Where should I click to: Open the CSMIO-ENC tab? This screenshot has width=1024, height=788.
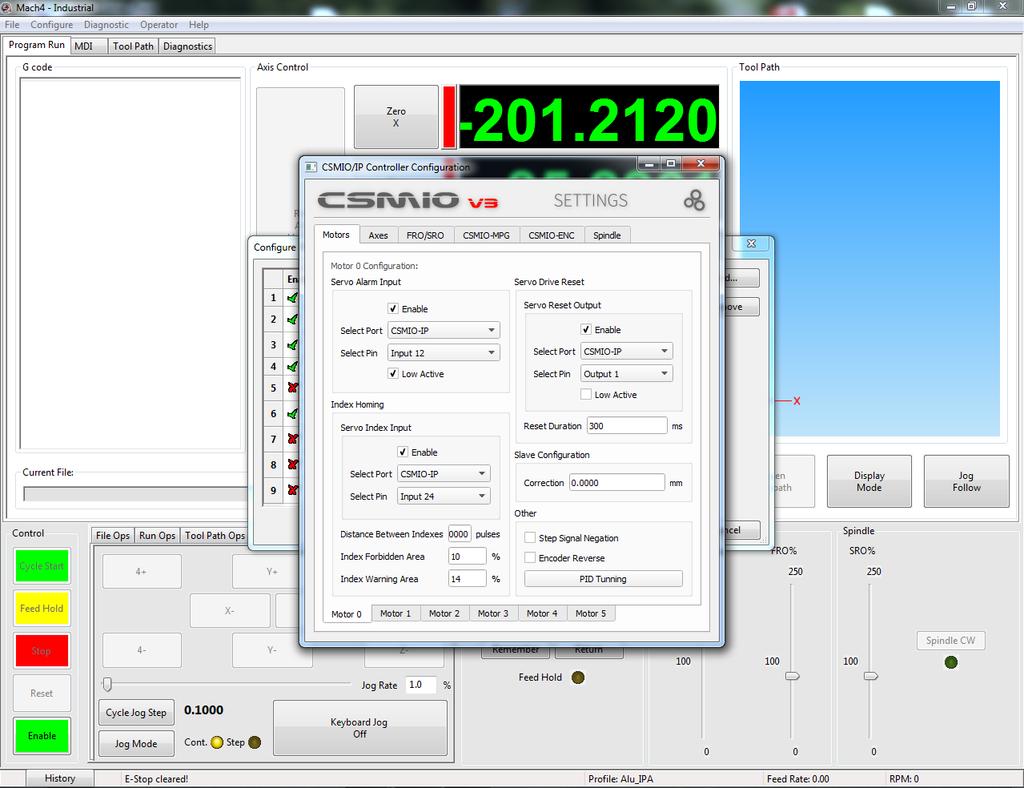(551, 235)
